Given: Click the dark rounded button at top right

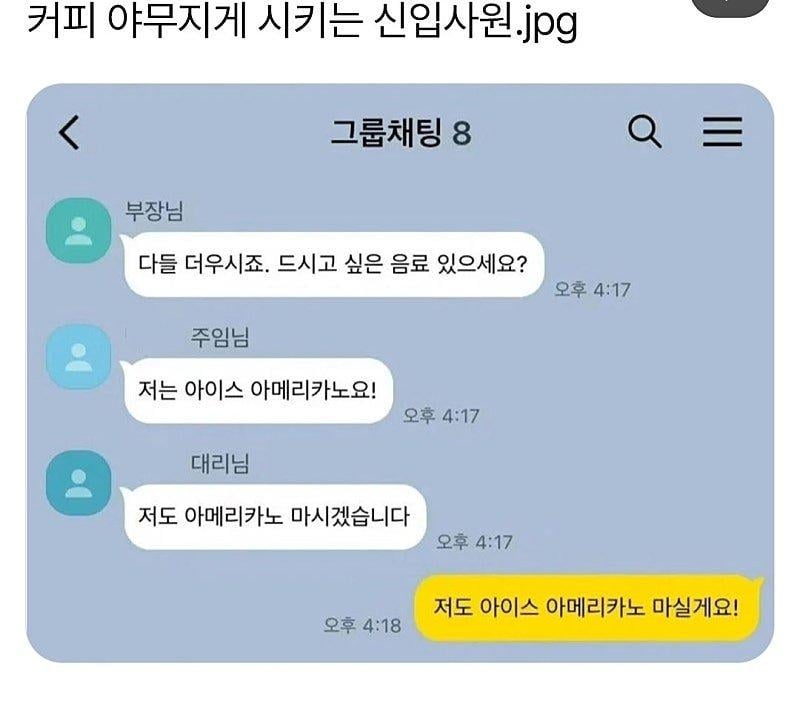Looking at the screenshot, I should coord(731,6).
